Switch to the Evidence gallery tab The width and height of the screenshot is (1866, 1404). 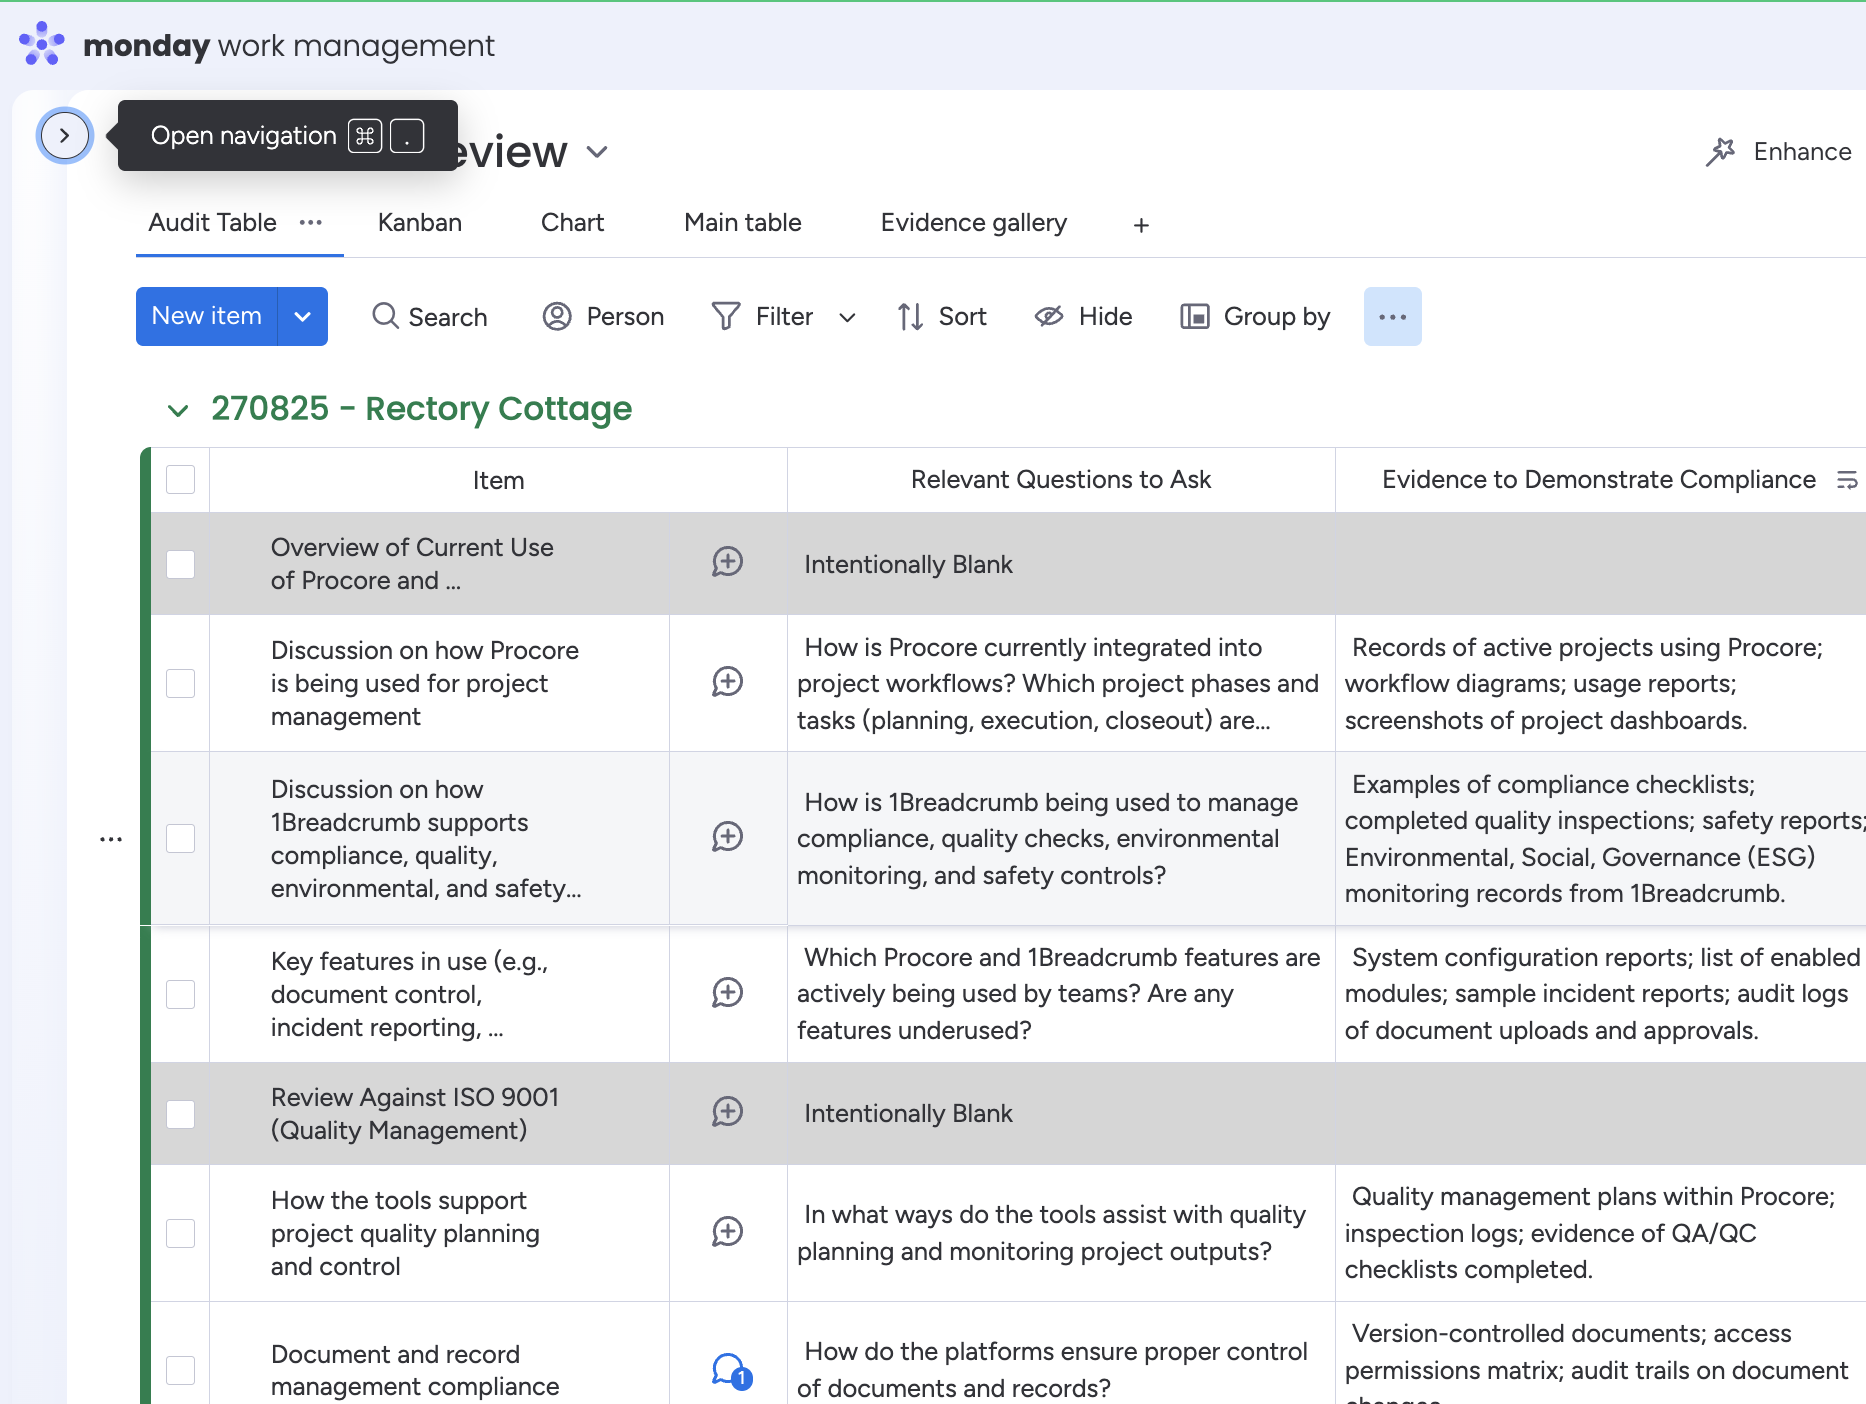(x=974, y=222)
